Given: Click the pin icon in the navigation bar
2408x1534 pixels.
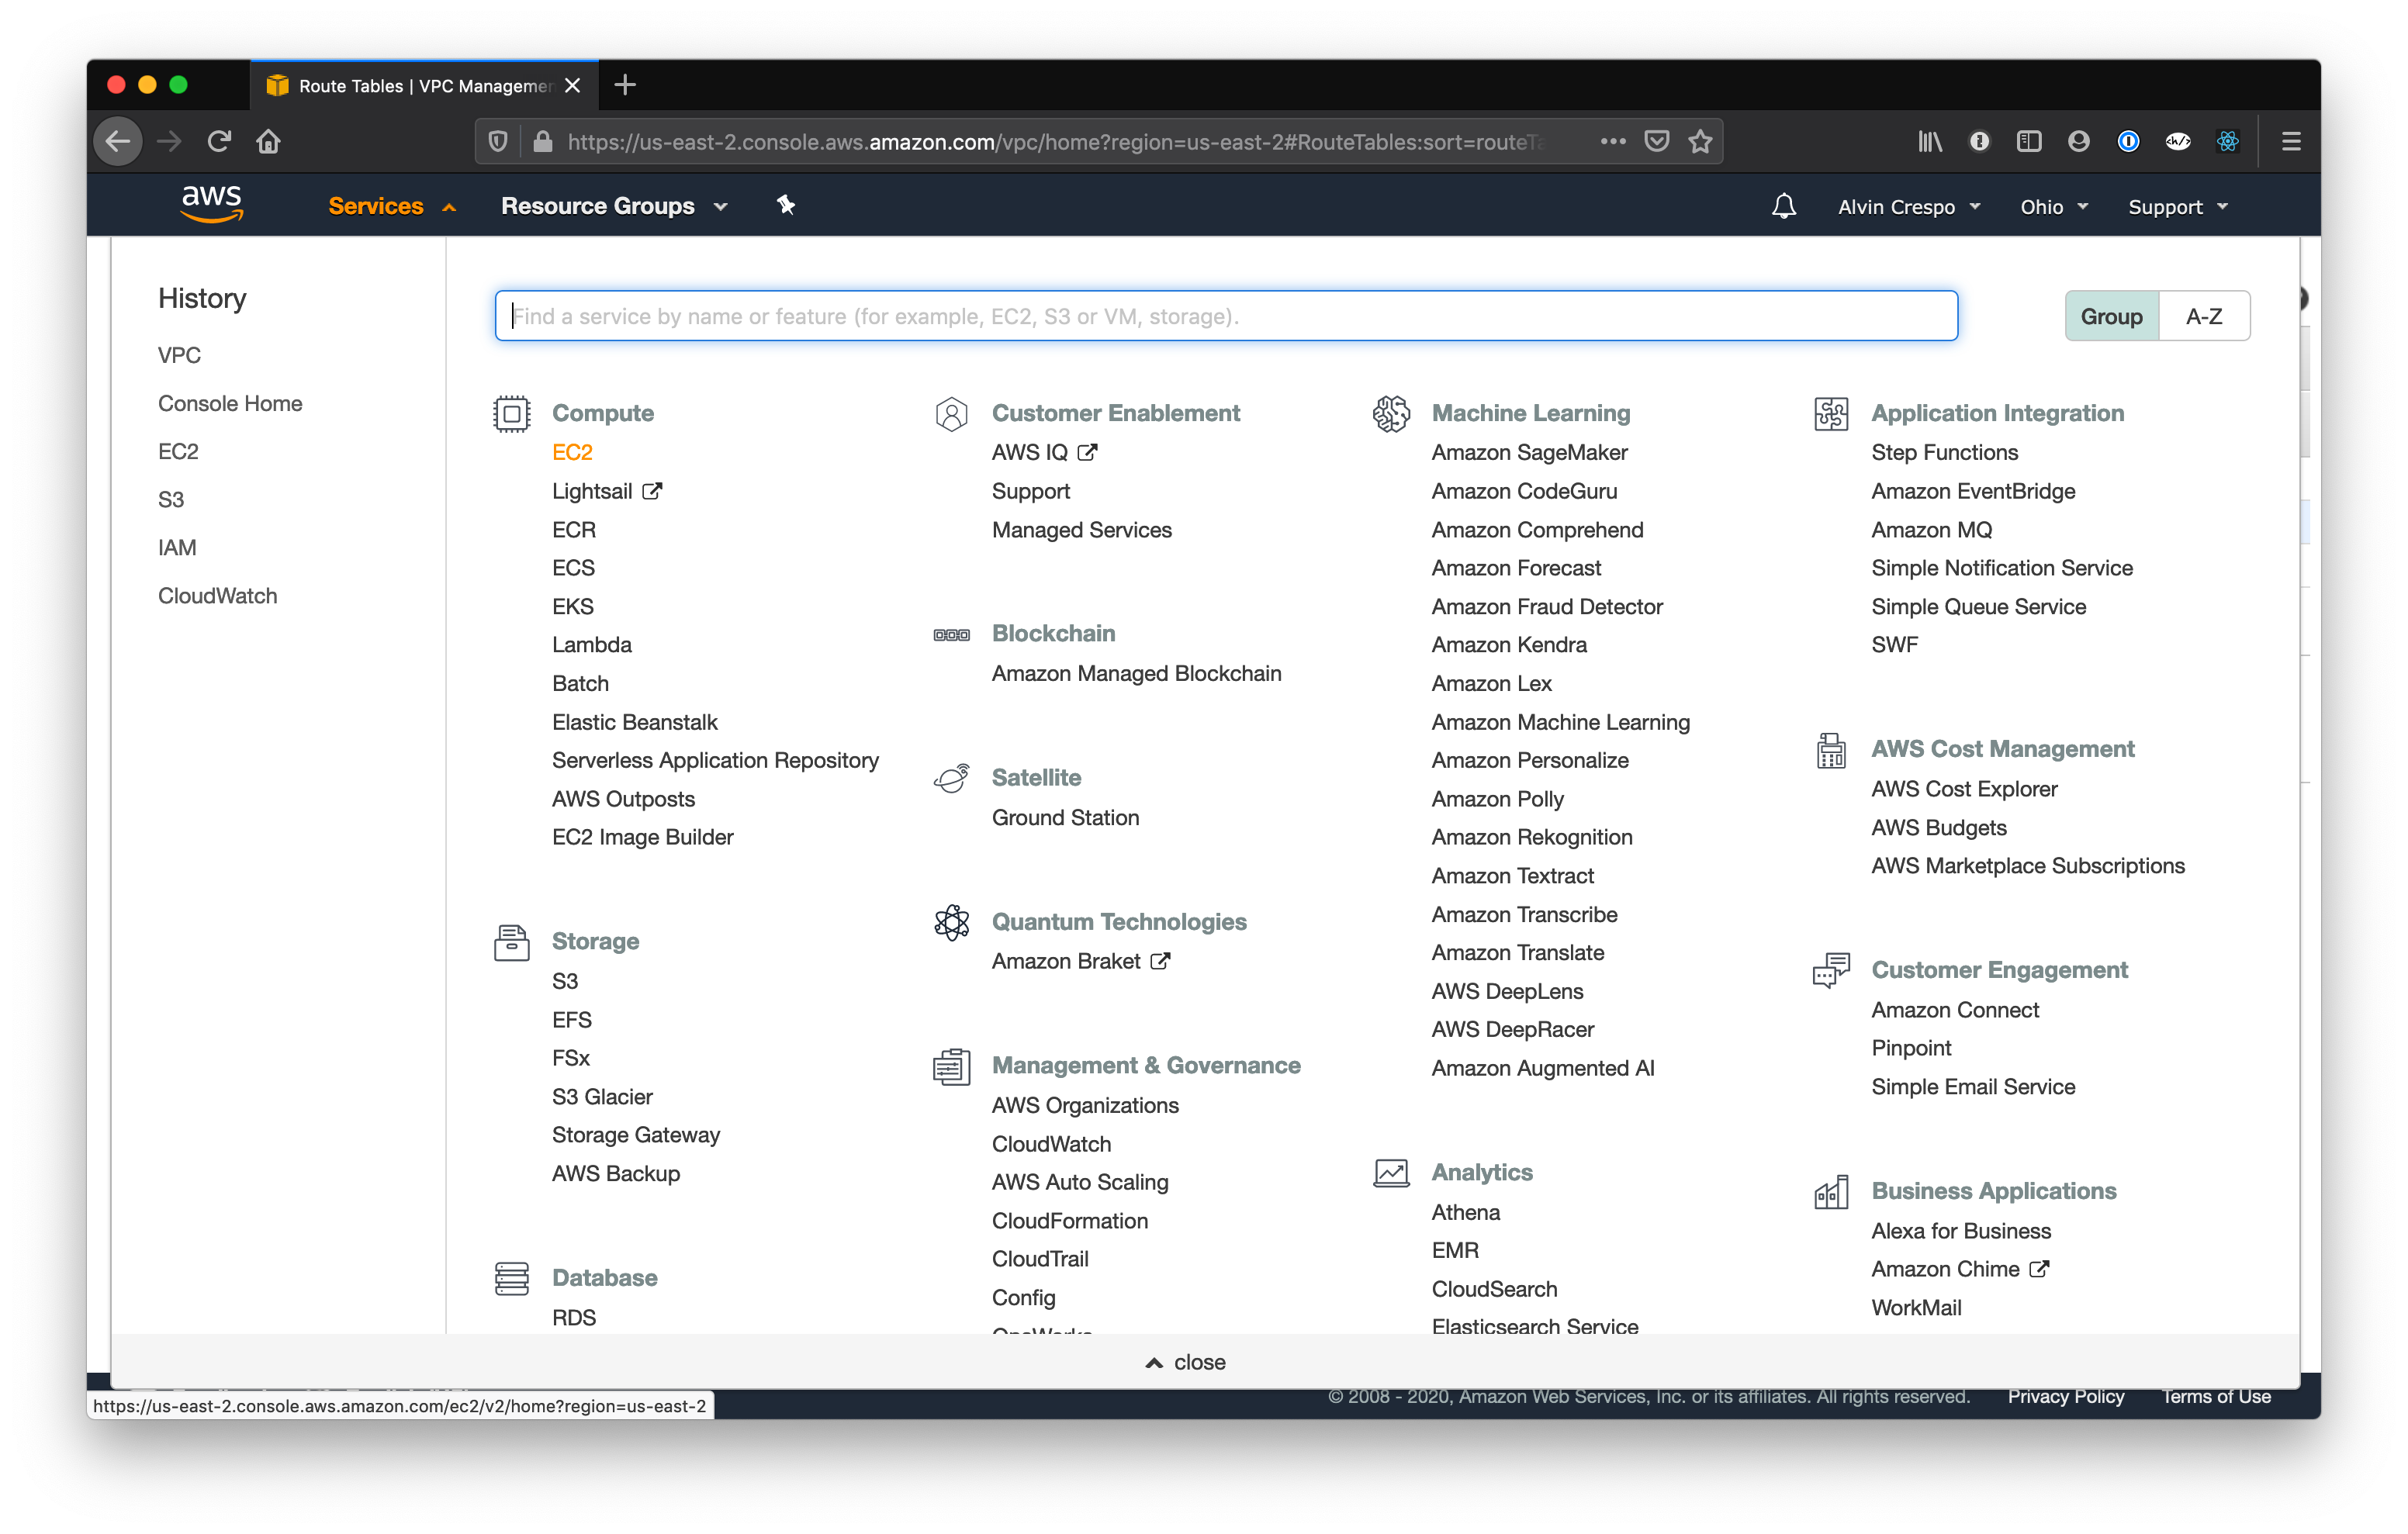Looking at the screenshot, I should coord(786,205).
